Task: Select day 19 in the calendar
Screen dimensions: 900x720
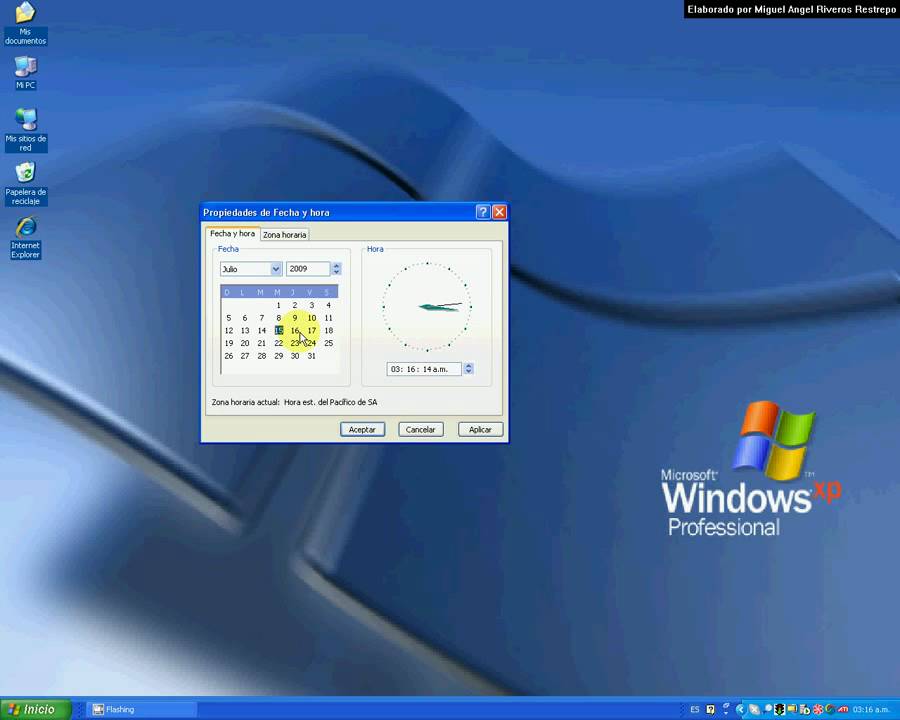Action: pyautogui.click(x=228, y=343)
